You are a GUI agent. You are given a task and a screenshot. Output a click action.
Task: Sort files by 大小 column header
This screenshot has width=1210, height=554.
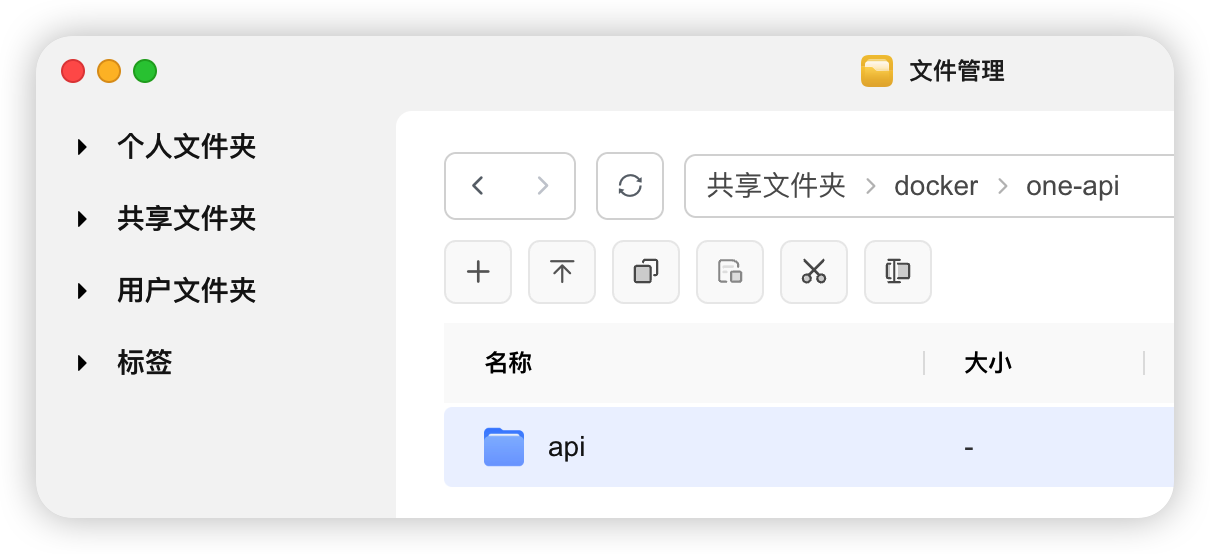pos(988,363)
